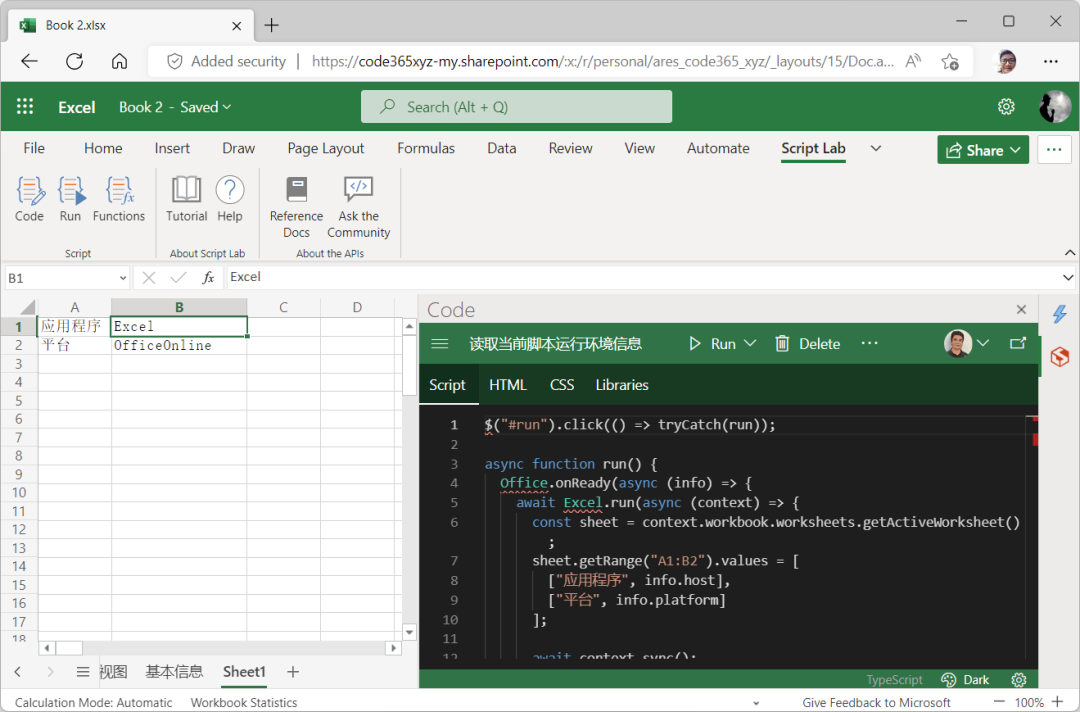Toggle Read aloud in address bar
This screenshot has width=1080, height=712.
pyautogui.click(x=913, y=61)
